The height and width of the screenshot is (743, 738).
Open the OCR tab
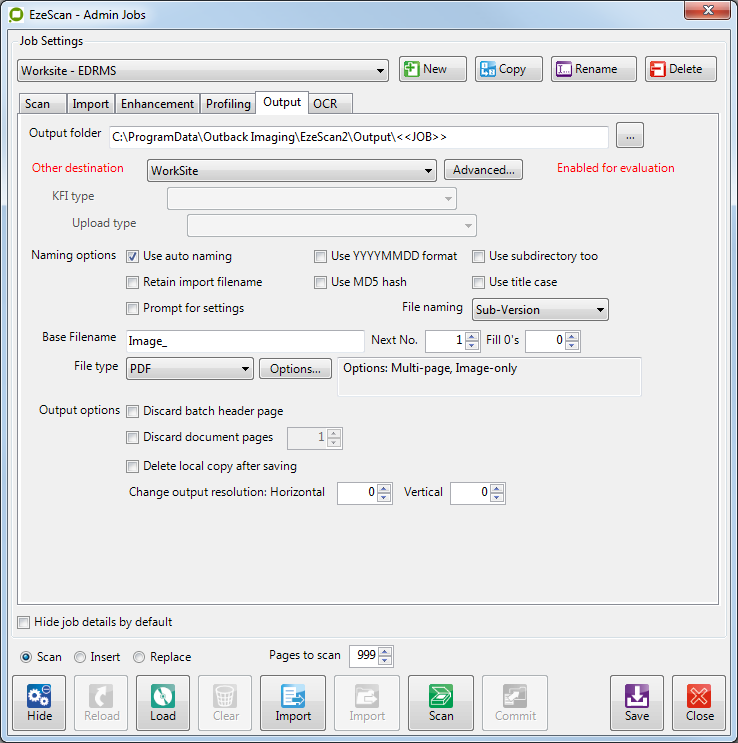coord(325,104)
